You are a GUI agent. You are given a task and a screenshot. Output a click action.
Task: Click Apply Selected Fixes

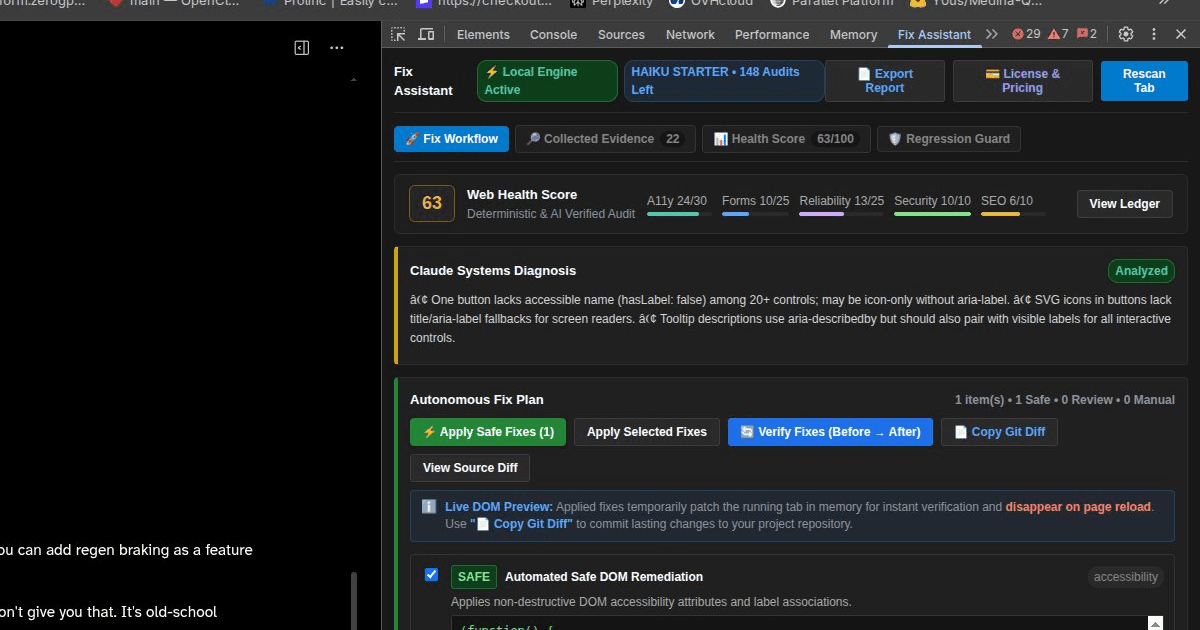[x=647, y=432]
